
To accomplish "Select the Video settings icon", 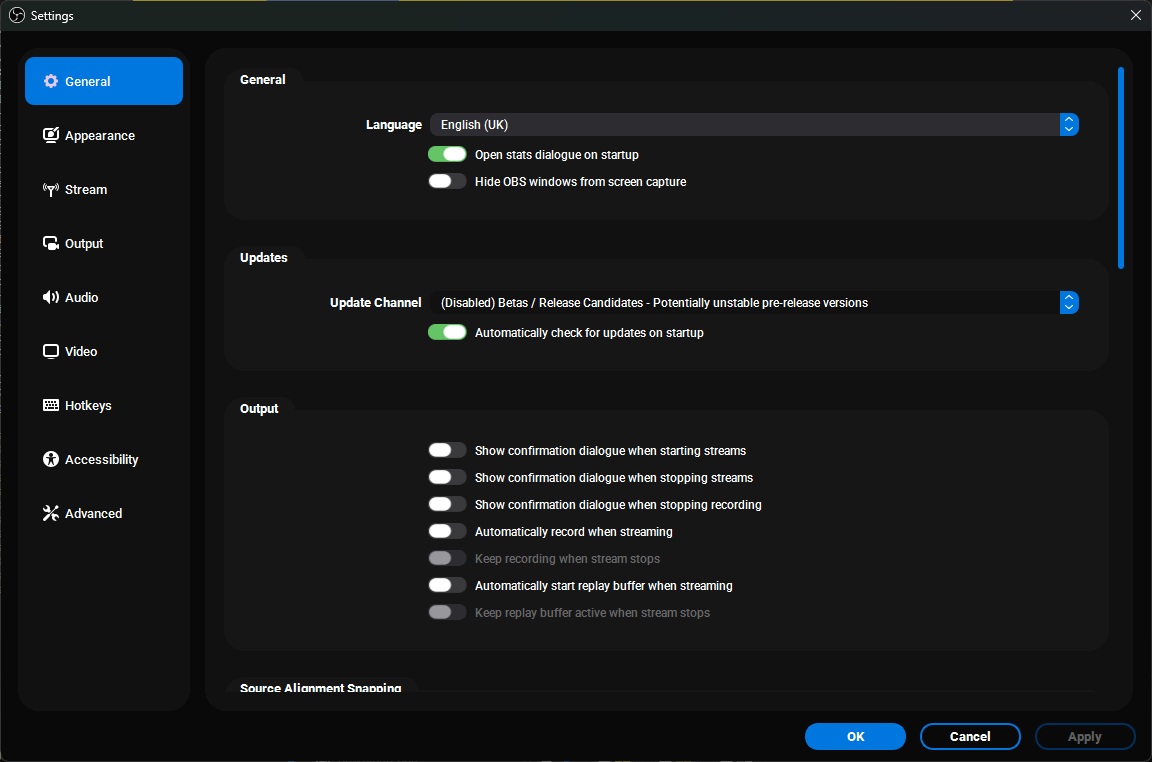I will click(50, 351).
